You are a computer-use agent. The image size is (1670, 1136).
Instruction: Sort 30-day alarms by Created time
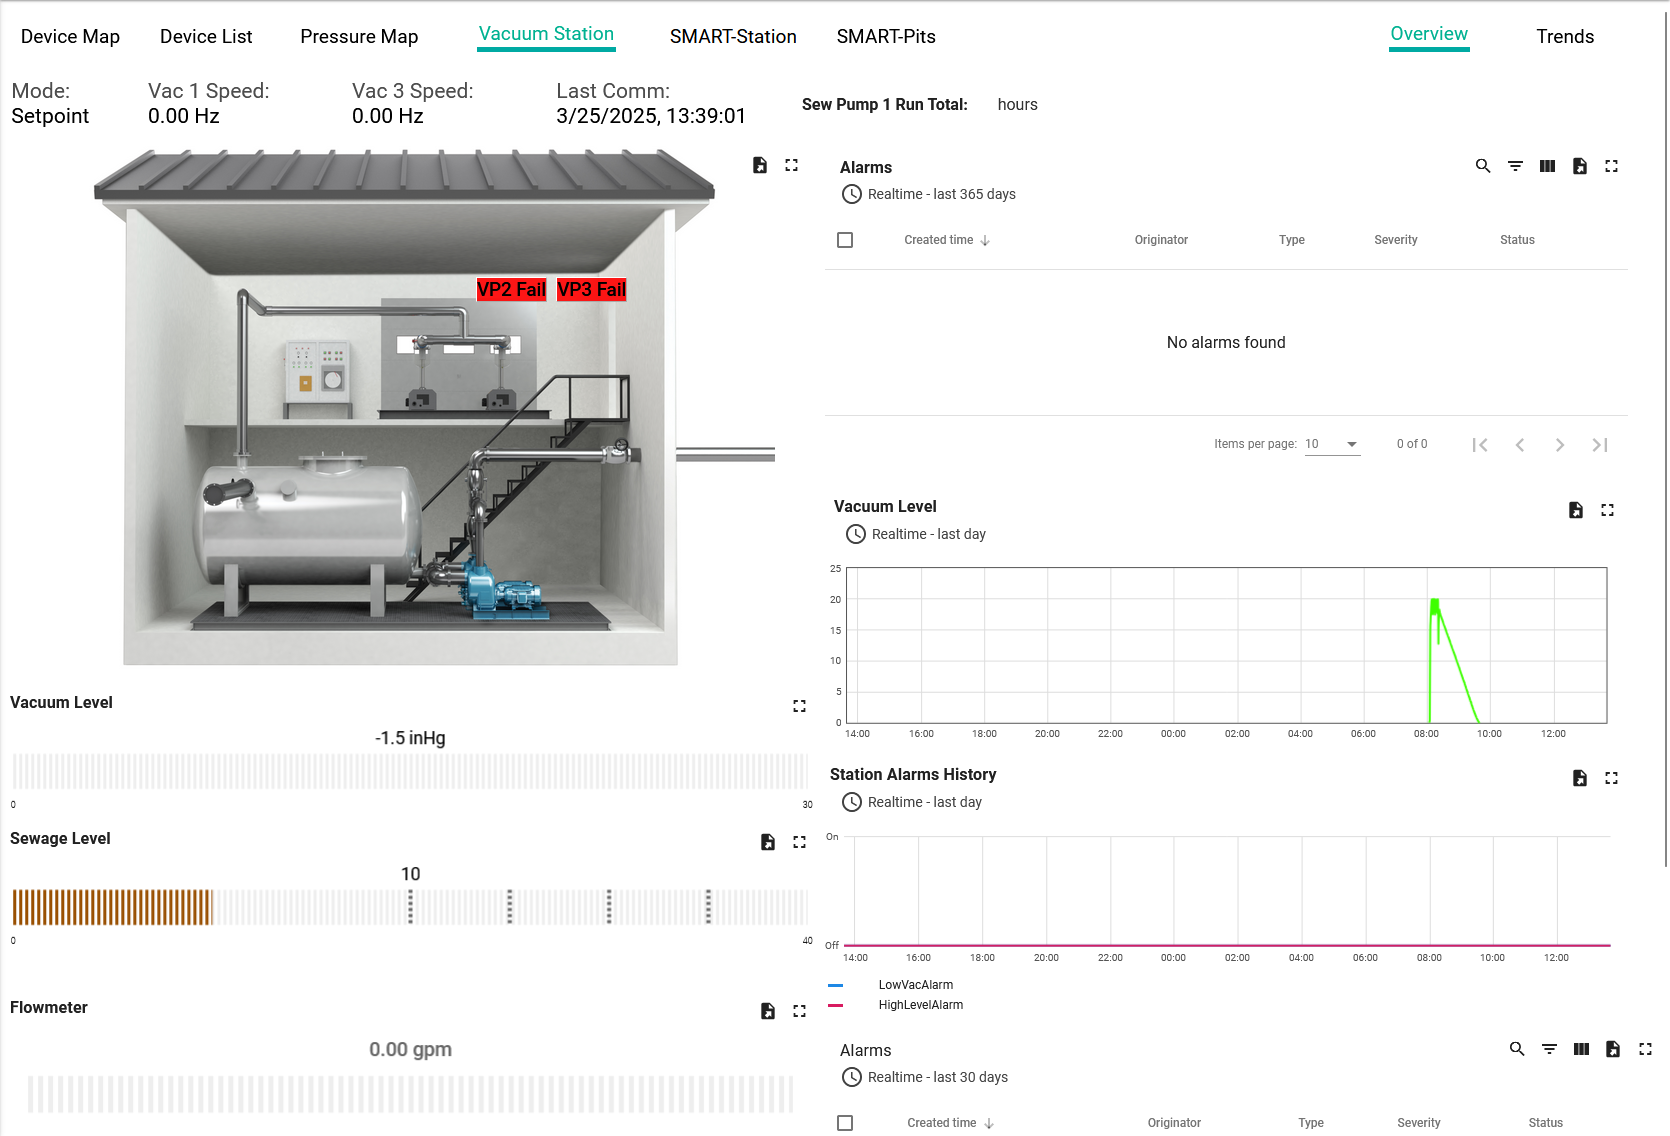(x=950, y=1123)
